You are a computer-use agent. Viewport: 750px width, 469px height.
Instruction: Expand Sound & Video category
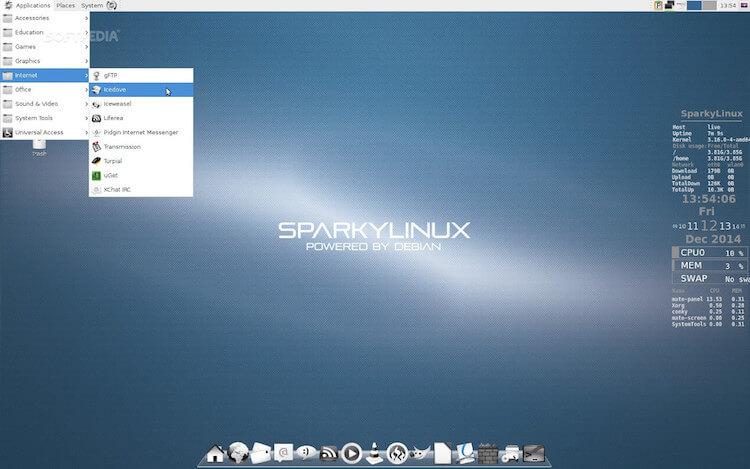point(45,104)
